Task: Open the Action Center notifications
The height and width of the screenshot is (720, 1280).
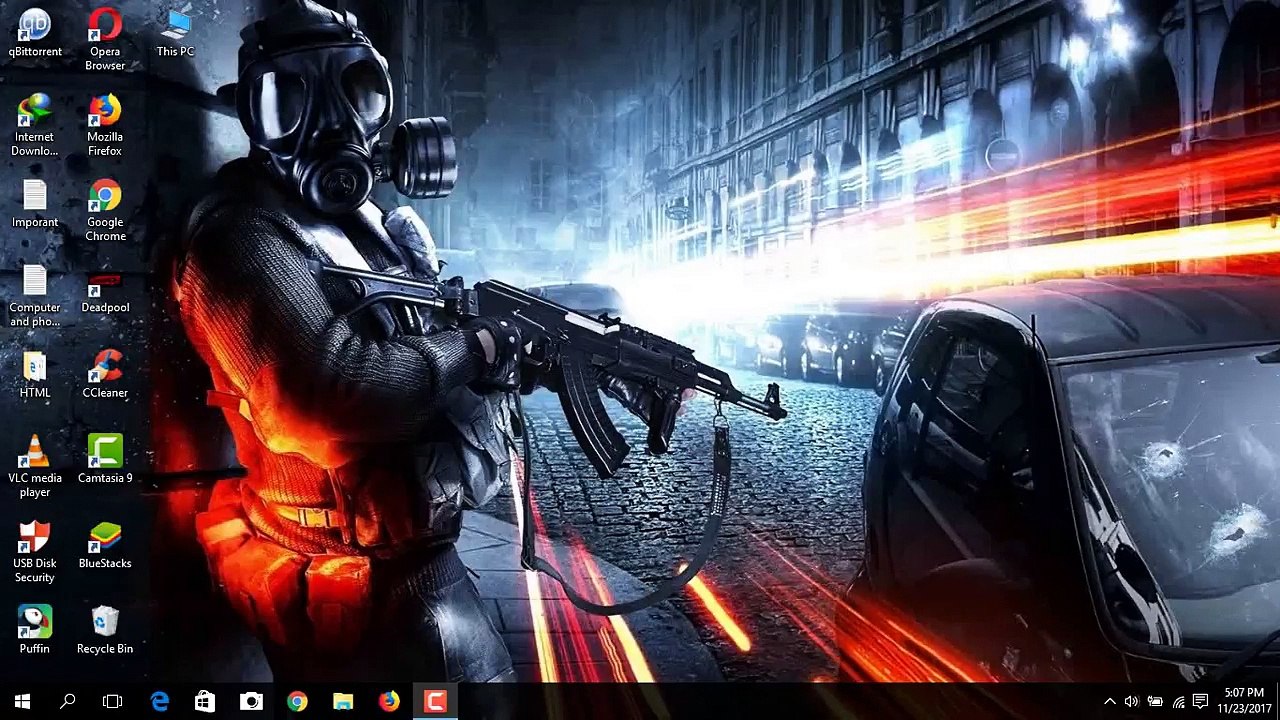Action: [1201, 702]
